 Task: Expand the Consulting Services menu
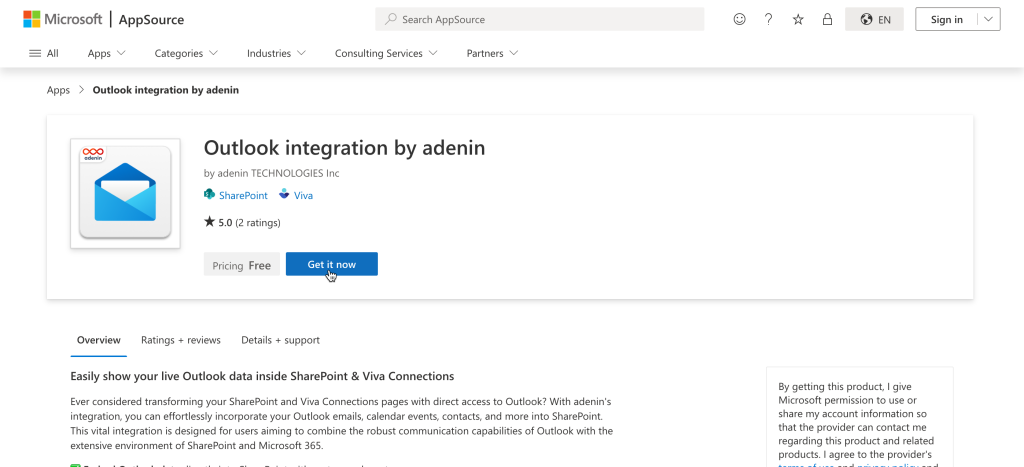click(x=386, y=53)
